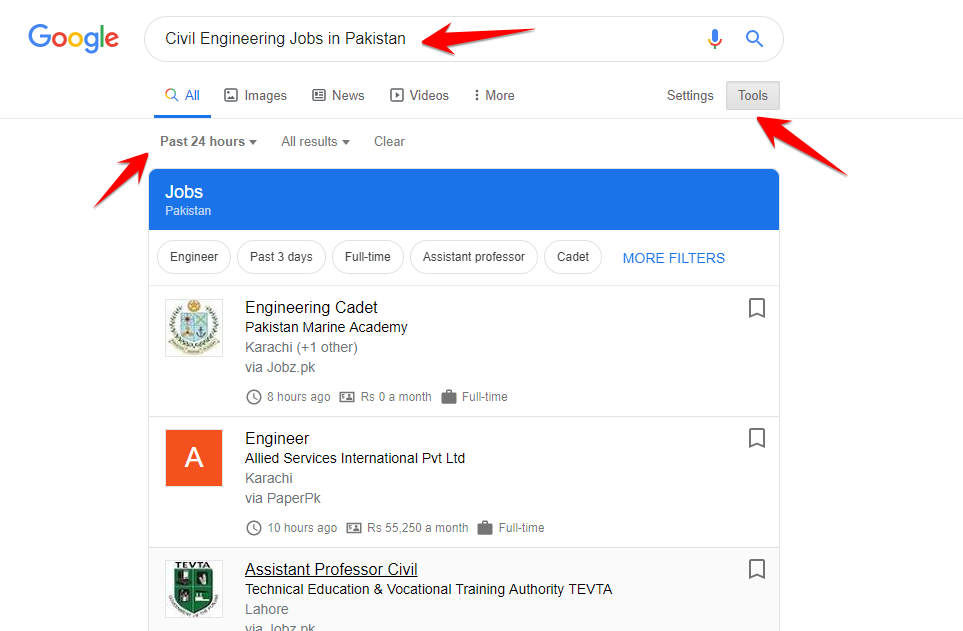The height and width of the screenshot is (631, 963).
Task: Open the Past 24 hours dropdown
Action: (208, 141)
